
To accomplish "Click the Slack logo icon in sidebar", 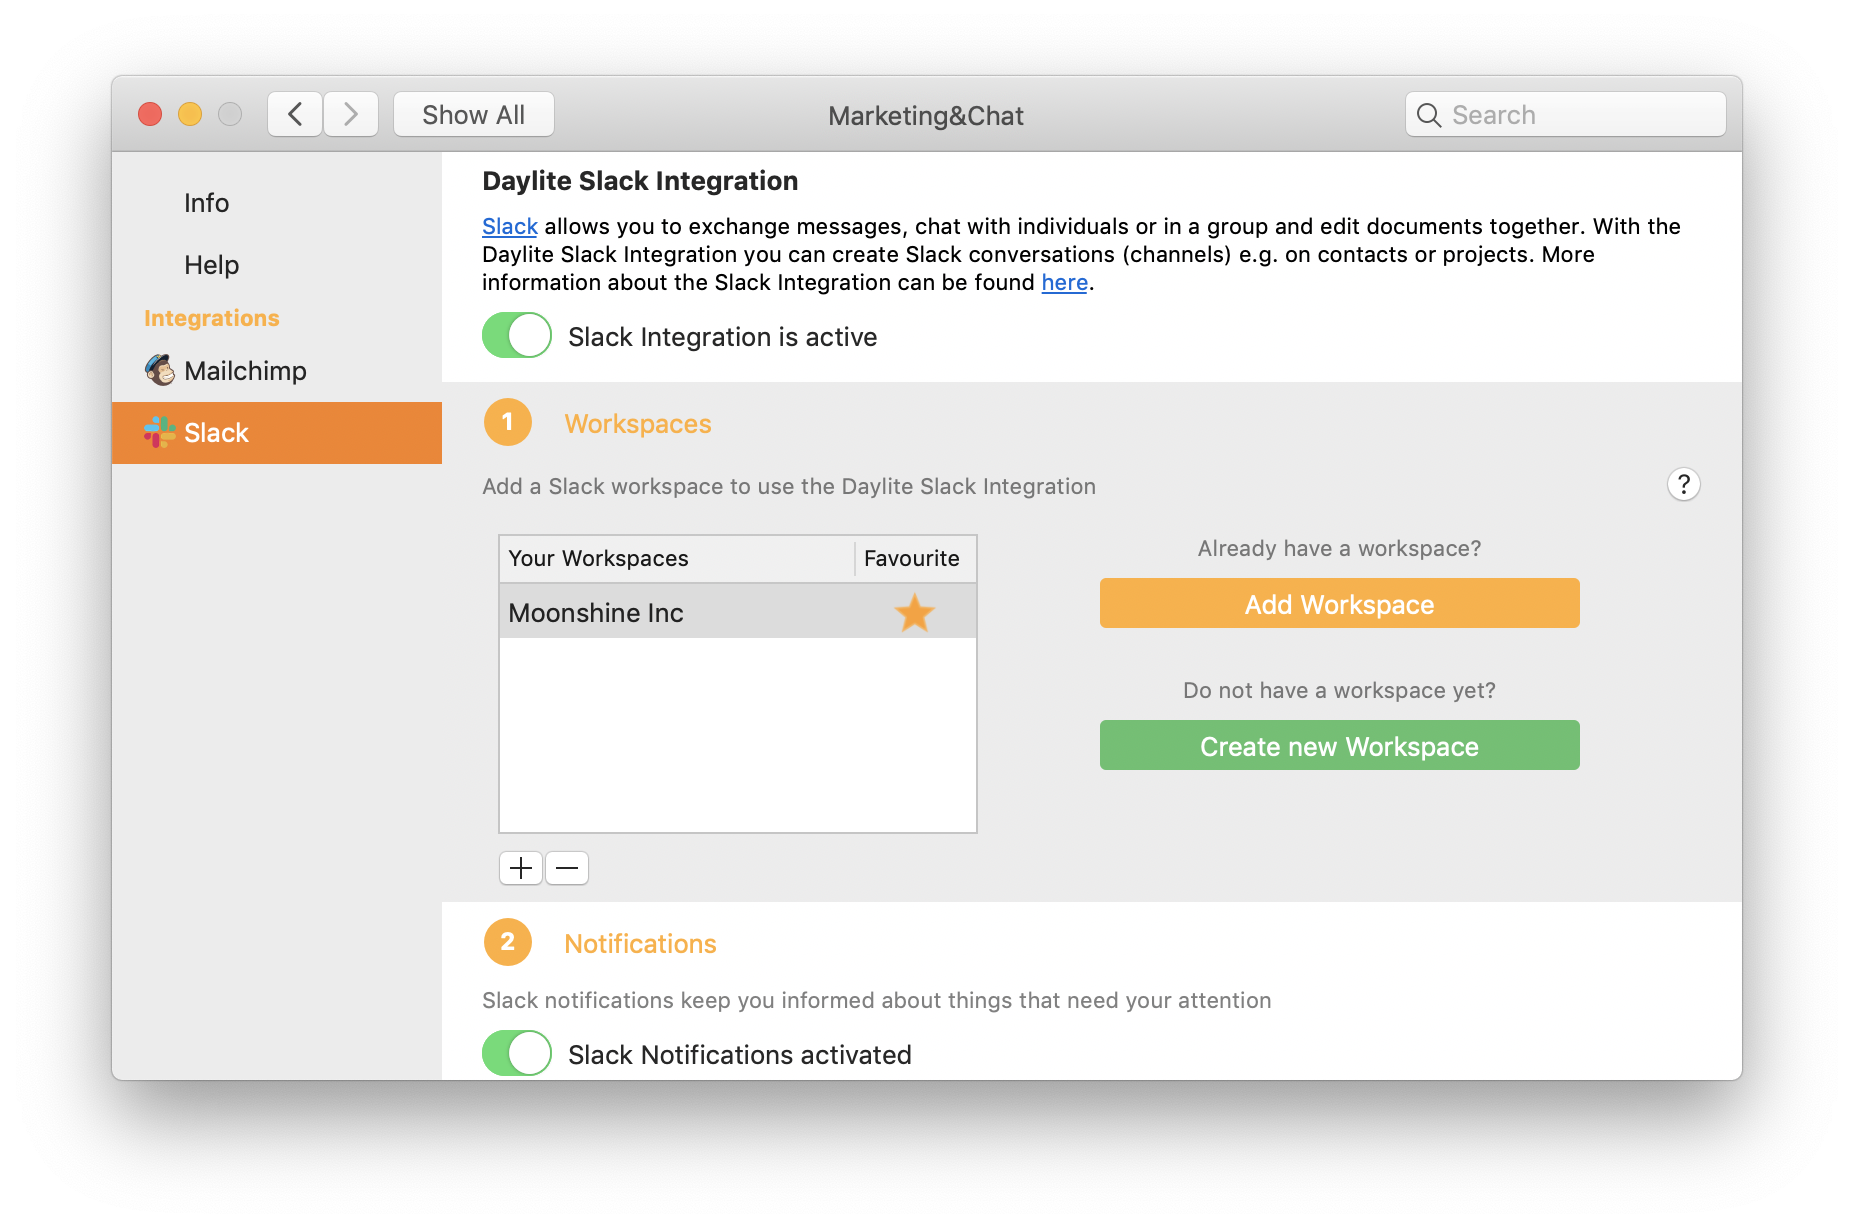I will [x=160, y=432].
